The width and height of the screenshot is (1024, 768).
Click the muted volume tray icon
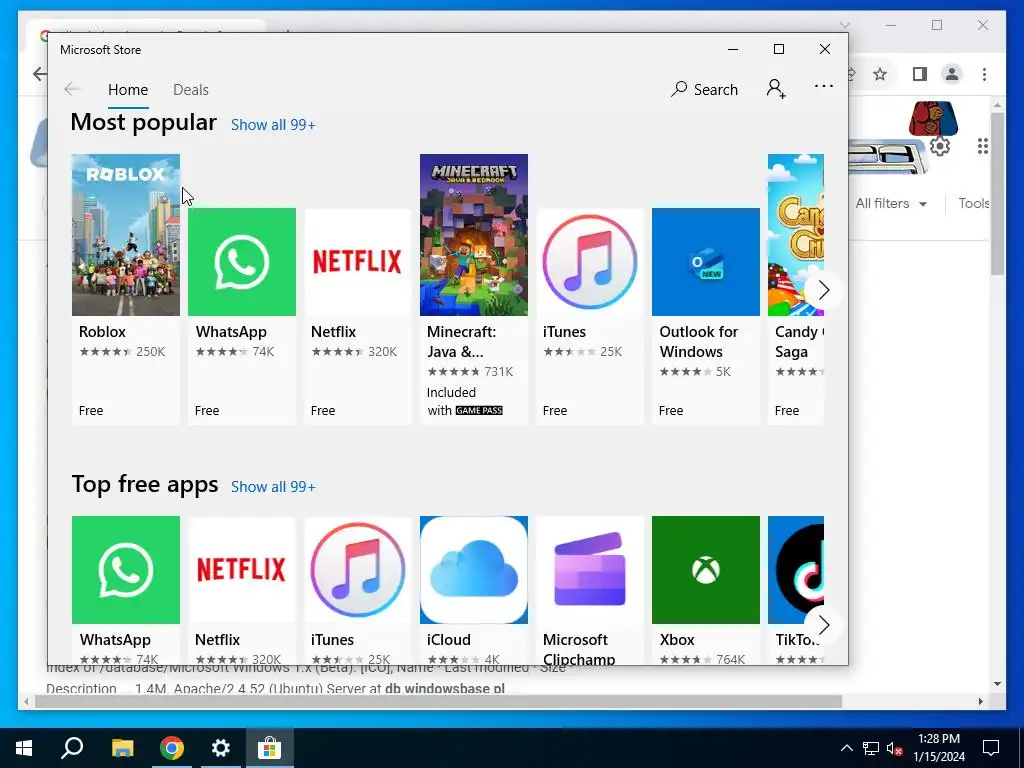895,748
